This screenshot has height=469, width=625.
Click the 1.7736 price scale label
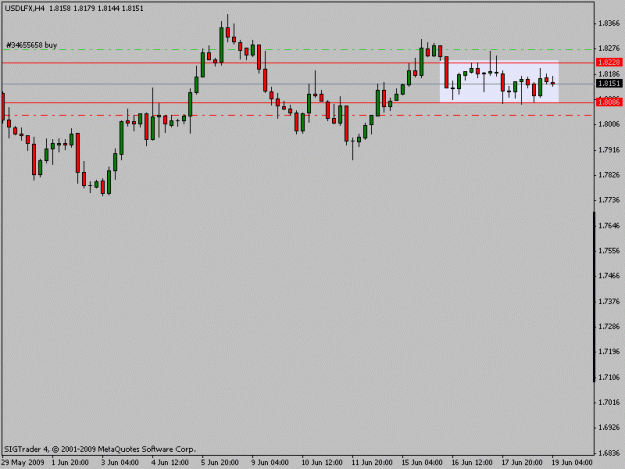(x=609, y=200)
